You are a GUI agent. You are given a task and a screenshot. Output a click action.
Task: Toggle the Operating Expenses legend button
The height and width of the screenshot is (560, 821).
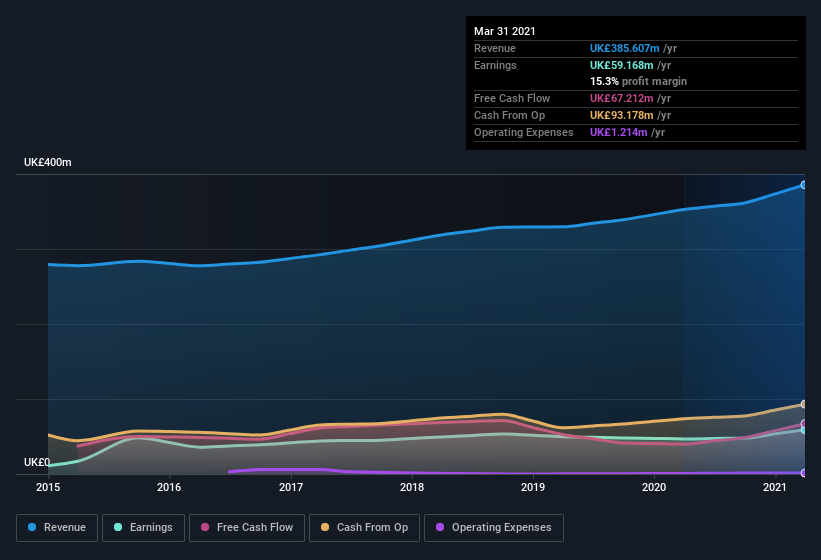494,528
